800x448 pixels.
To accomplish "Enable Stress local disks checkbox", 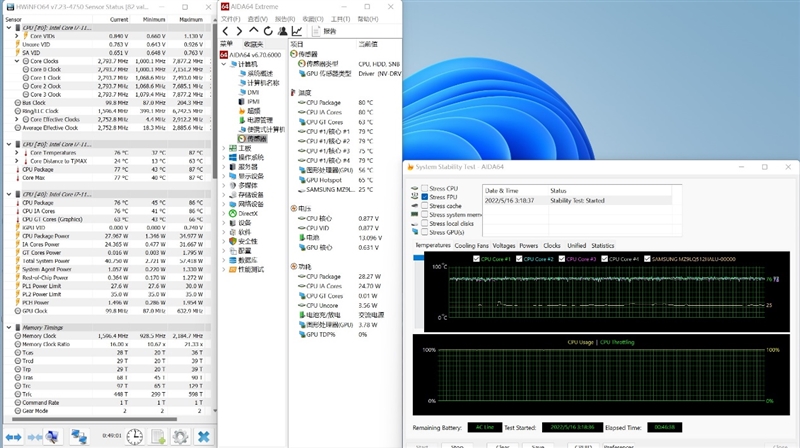I will [x=424, y=223].
